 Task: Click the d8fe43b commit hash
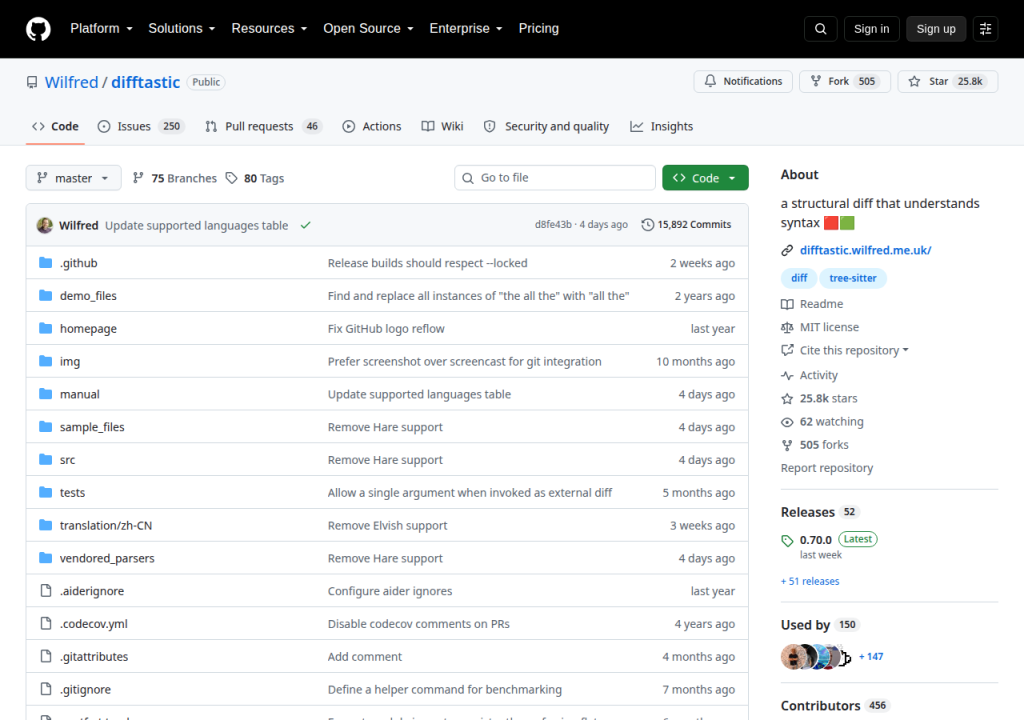pyautogui.click(x=553, y=225)
